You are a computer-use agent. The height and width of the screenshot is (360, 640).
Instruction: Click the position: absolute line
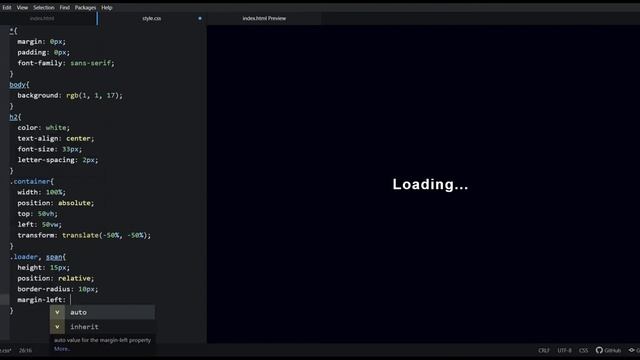pyautogui.click(x=56, y=203)
